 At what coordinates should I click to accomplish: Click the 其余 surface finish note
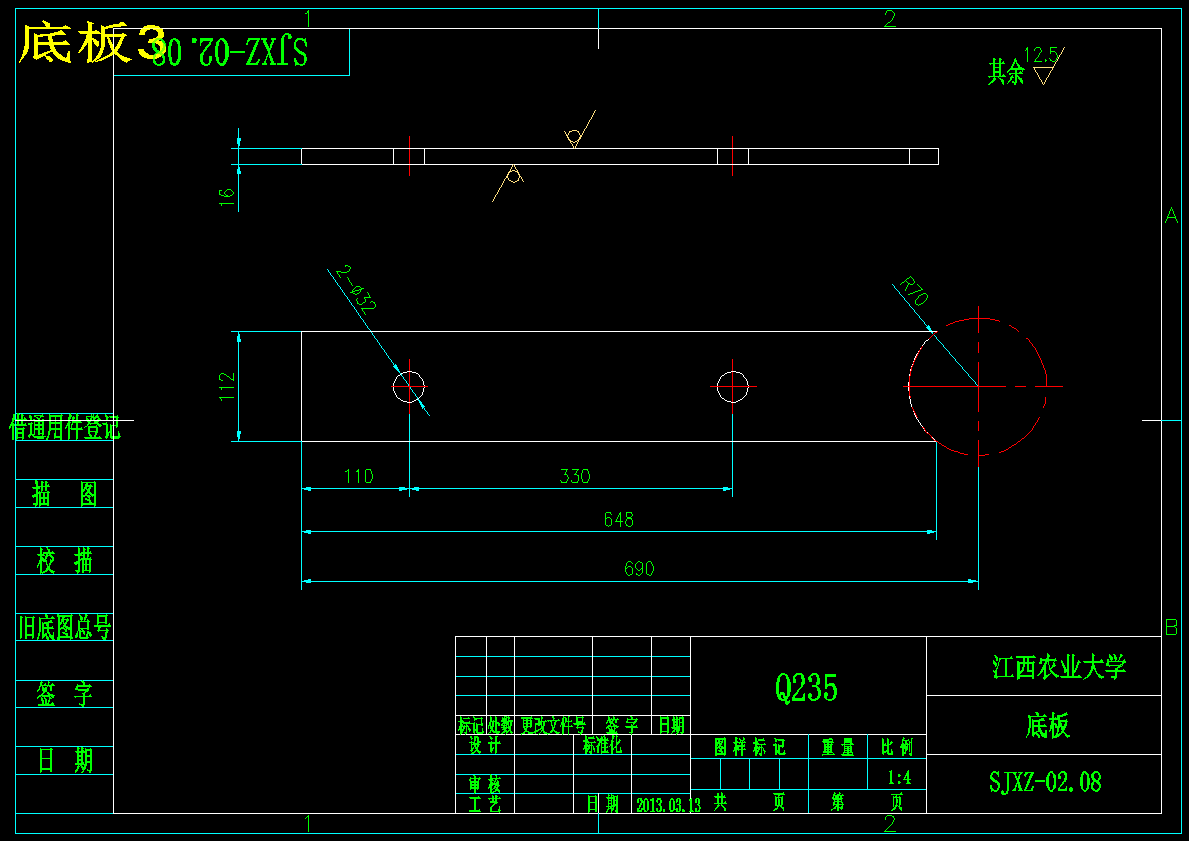coord(1005,73)
